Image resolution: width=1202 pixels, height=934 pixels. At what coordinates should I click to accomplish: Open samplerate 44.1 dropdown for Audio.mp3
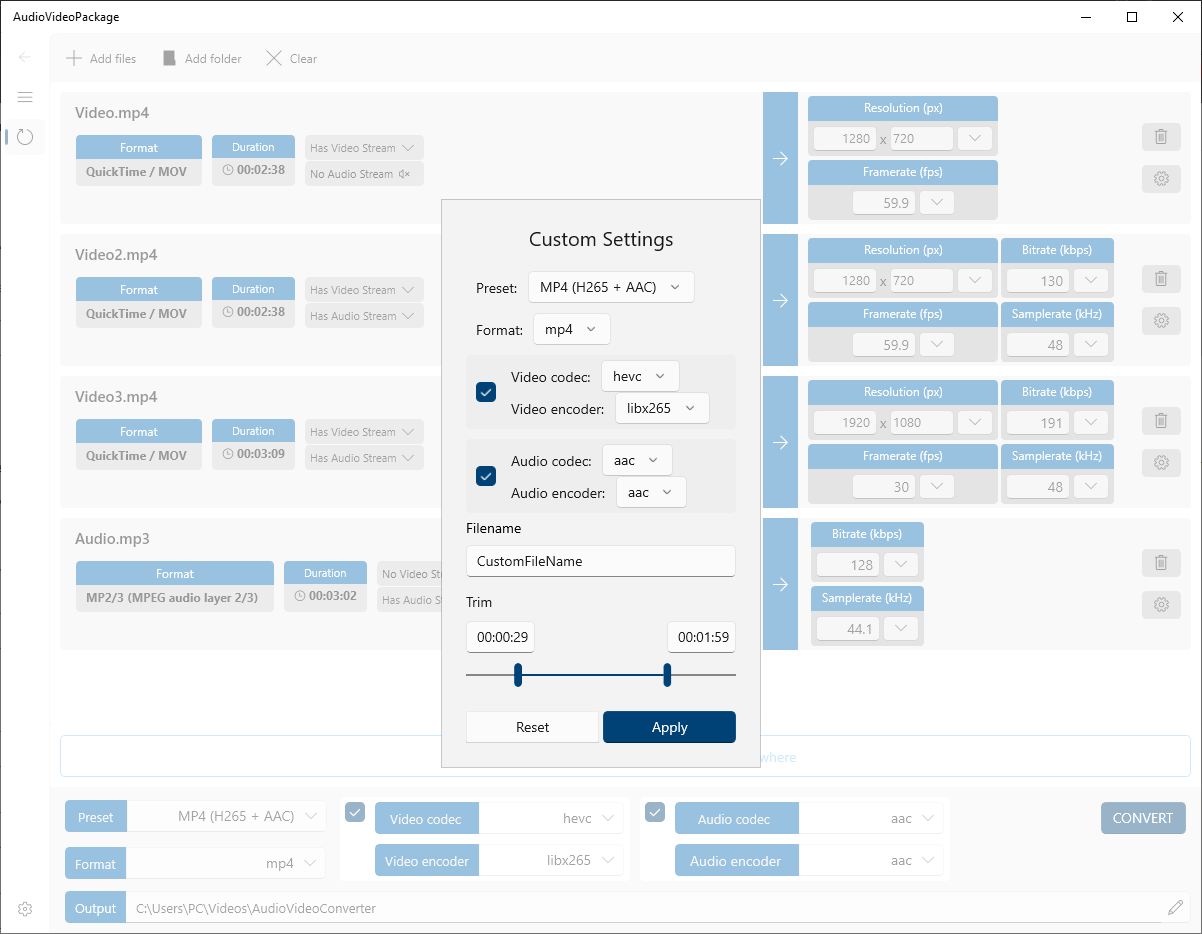point(901,628)
